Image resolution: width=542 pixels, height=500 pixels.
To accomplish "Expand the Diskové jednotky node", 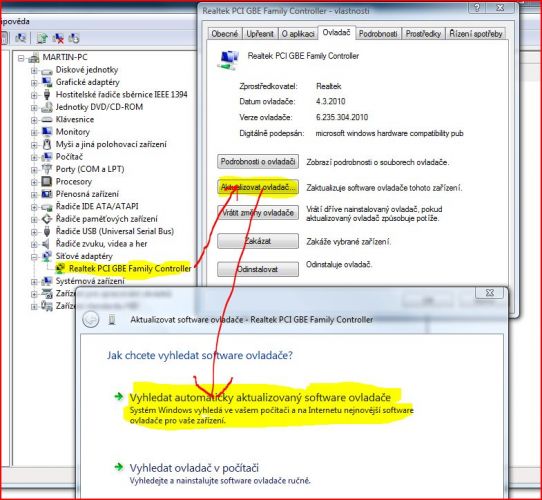I will [x=34, y=71].
